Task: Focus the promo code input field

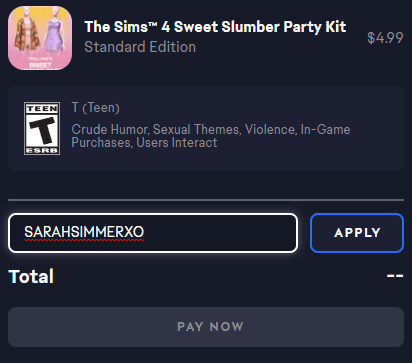Action: click(153, 233)
